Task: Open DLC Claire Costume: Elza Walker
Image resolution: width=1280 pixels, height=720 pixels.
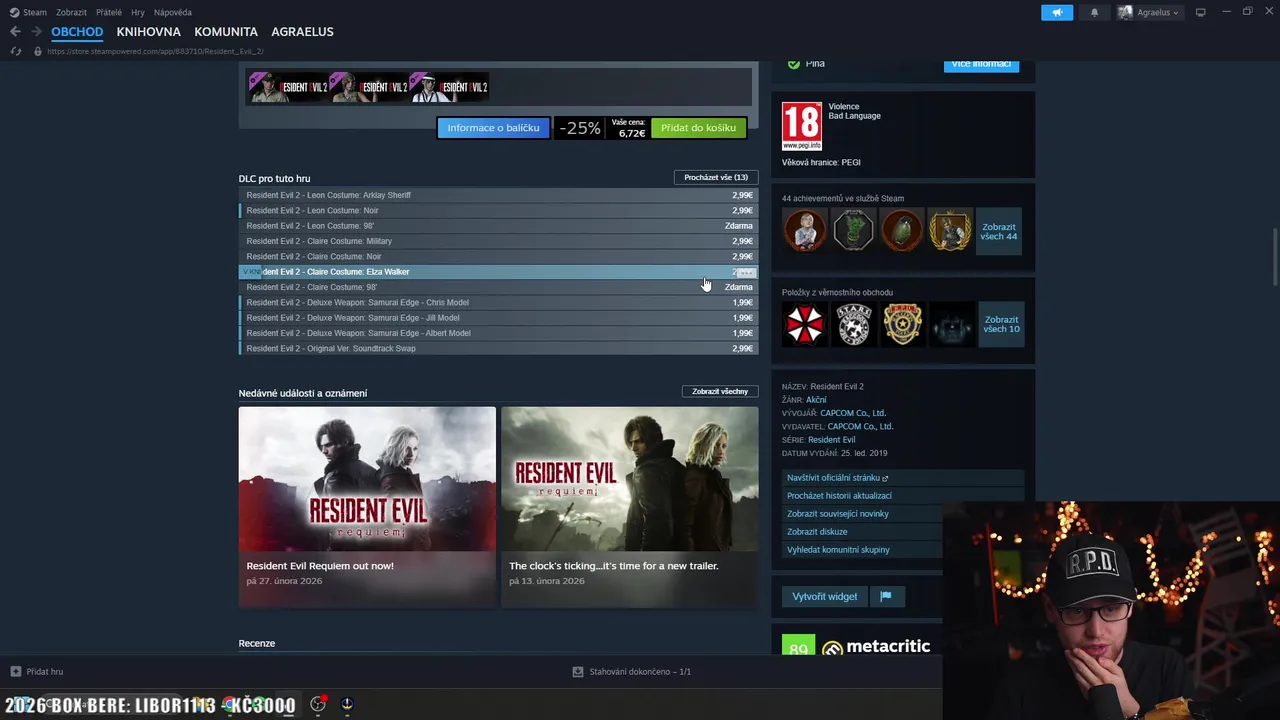Action: click(498, 272)
